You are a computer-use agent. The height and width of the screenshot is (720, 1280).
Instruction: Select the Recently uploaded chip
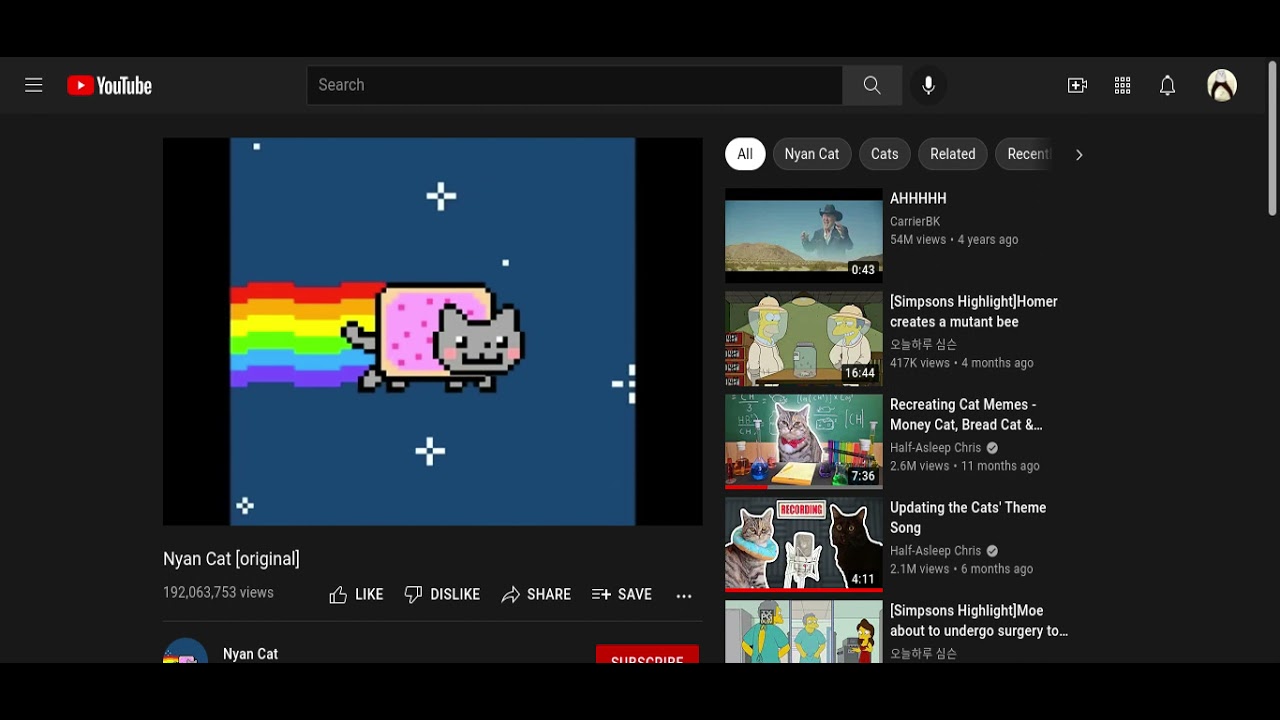pos(1024,154)
